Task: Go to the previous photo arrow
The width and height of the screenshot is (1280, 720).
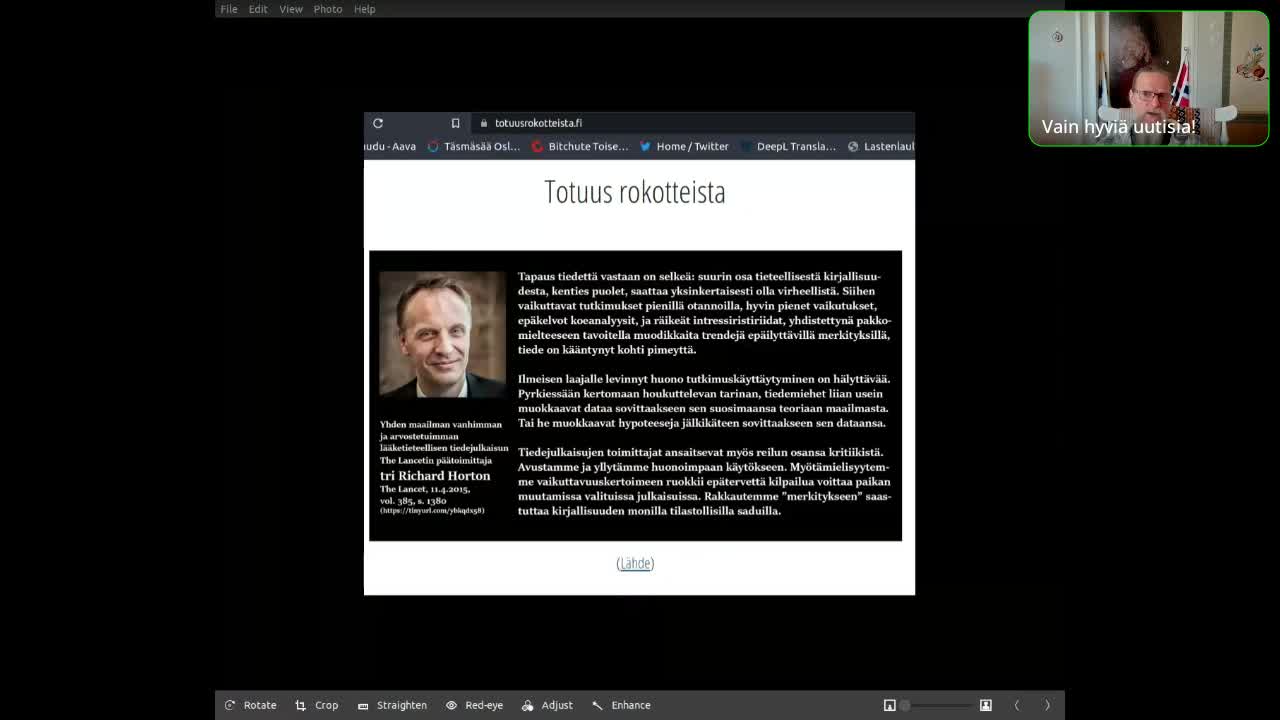Action: [x=1017, y=705]
